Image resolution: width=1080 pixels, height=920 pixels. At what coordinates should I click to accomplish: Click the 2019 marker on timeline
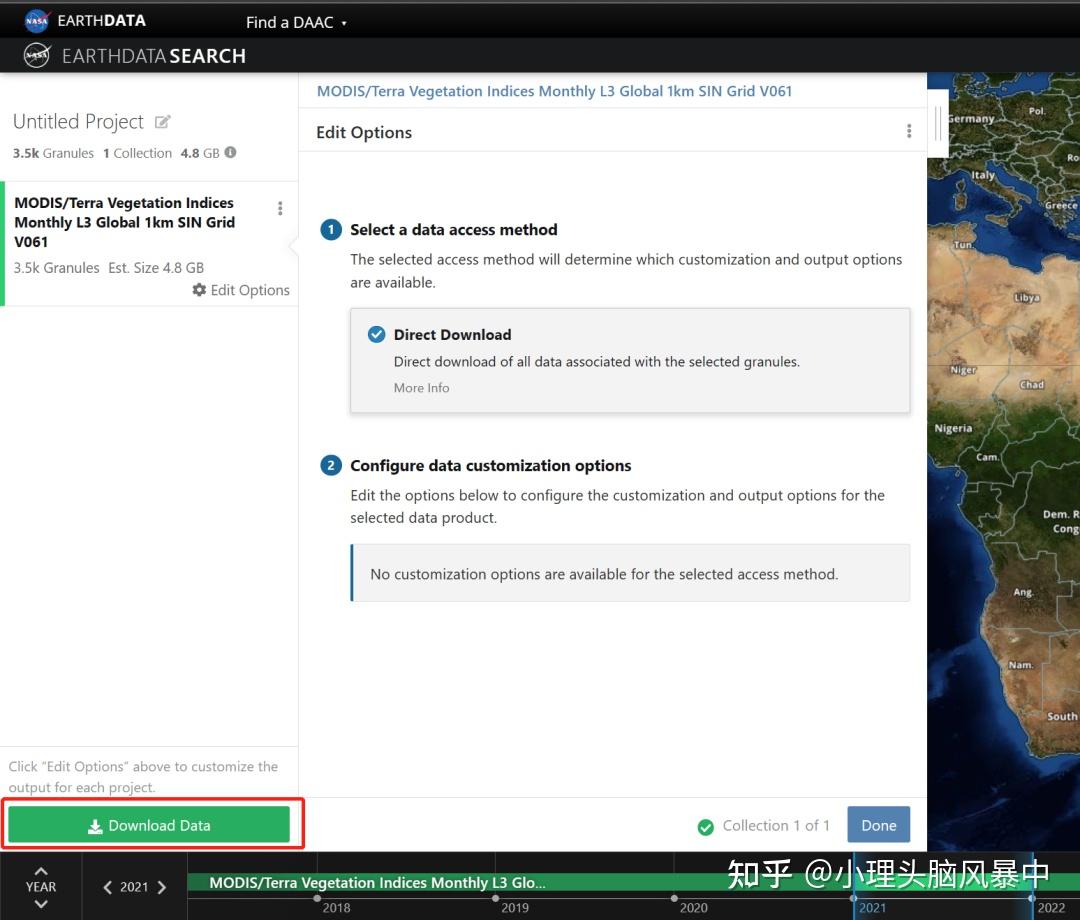click(497, 899)
